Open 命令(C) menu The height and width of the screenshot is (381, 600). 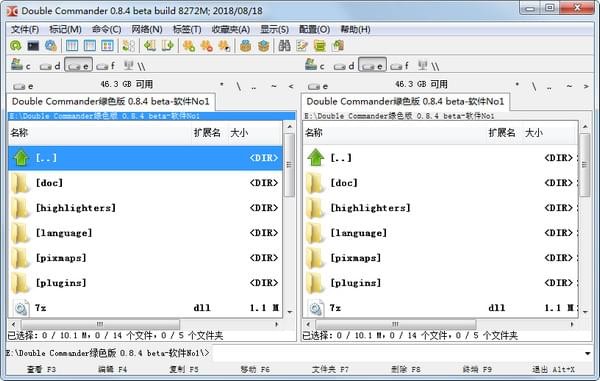pos(106,29)
